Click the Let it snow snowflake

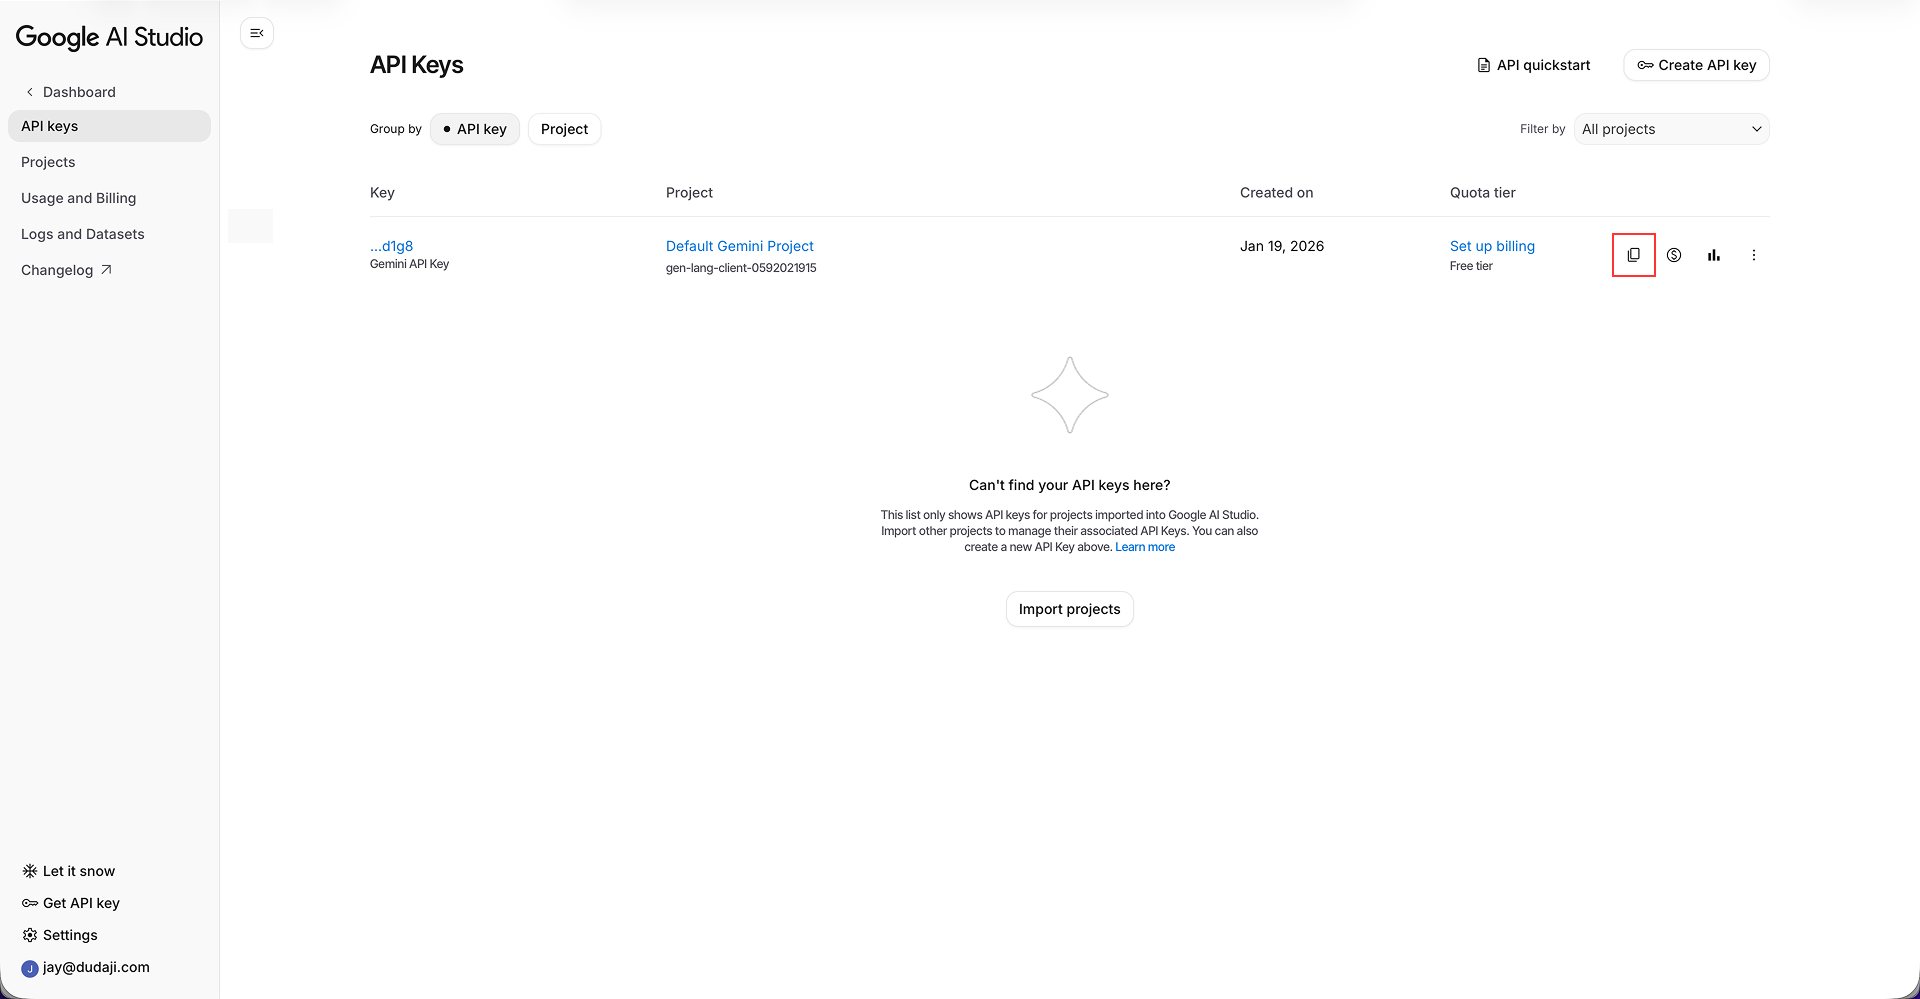30,871
